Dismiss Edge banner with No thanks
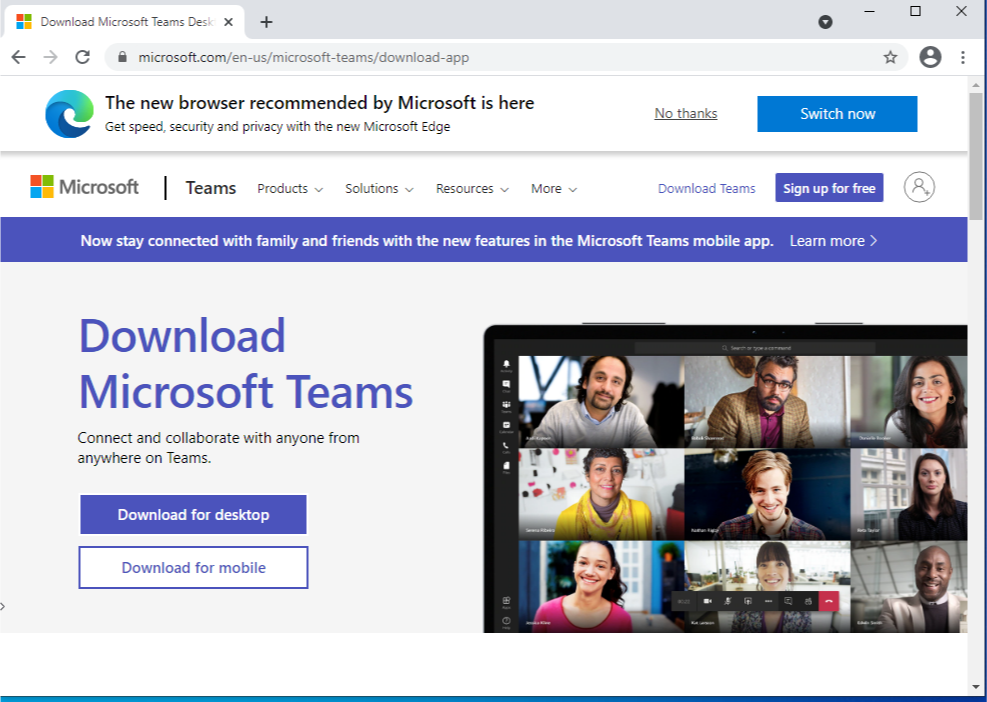This screenshot has width=987, height=702. coord(685,113)
